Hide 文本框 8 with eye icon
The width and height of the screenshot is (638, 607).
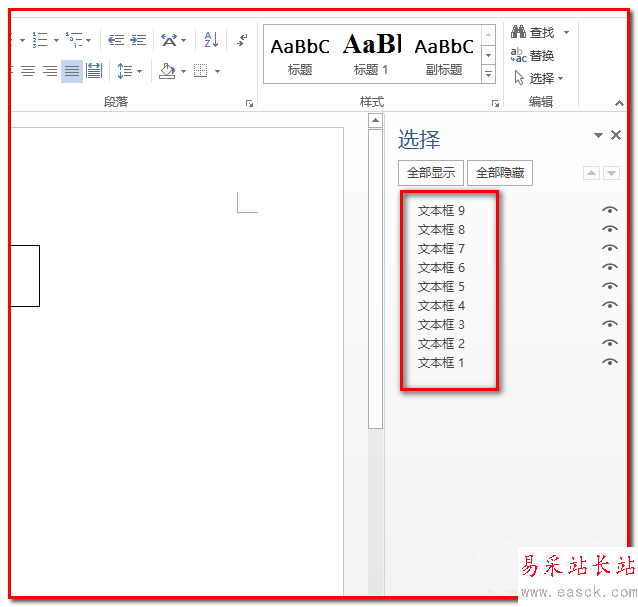[x=610, y=229]
